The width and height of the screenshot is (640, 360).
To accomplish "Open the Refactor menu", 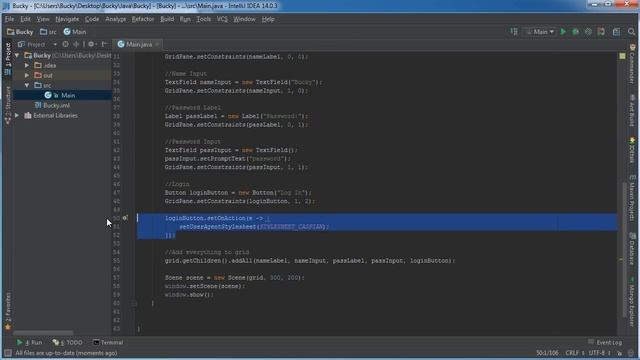I will 143,19.
